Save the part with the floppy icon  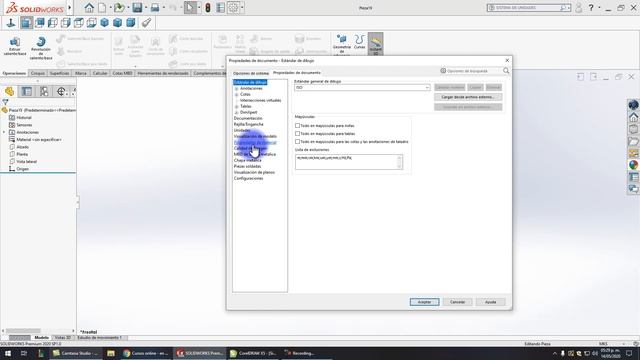tap(137, 7)
